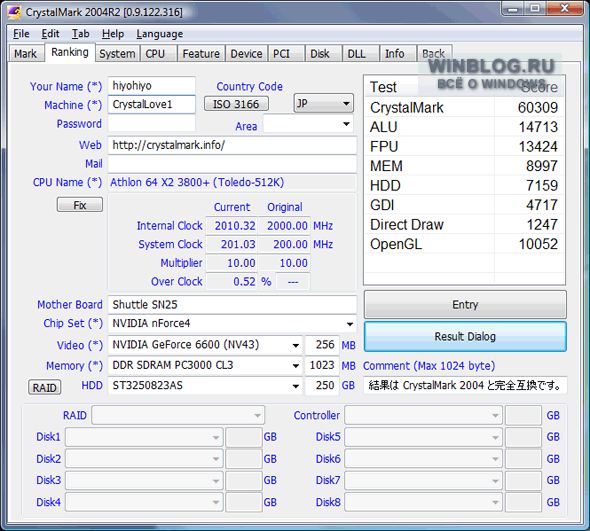Click the Current Internal Clock value 2010.32

tap(231, 226)
